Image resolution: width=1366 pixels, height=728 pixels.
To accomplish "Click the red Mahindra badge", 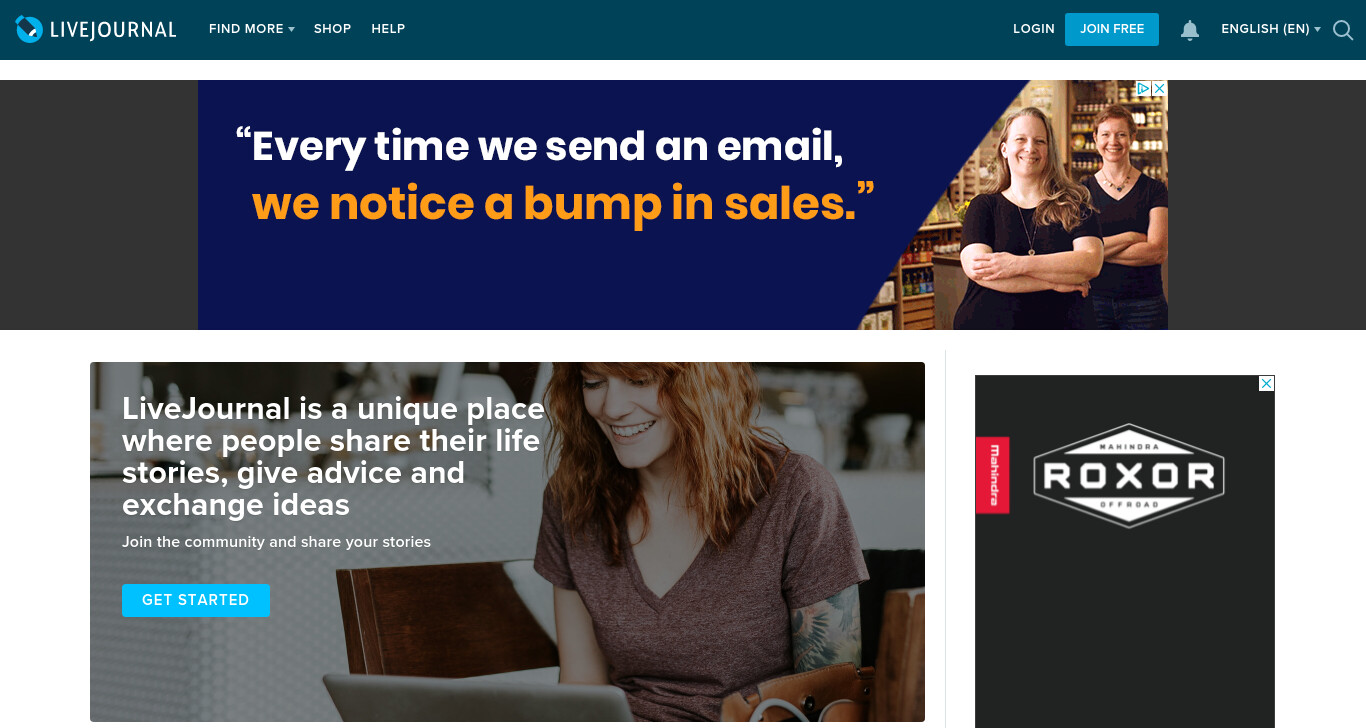I will coord(993,475).
